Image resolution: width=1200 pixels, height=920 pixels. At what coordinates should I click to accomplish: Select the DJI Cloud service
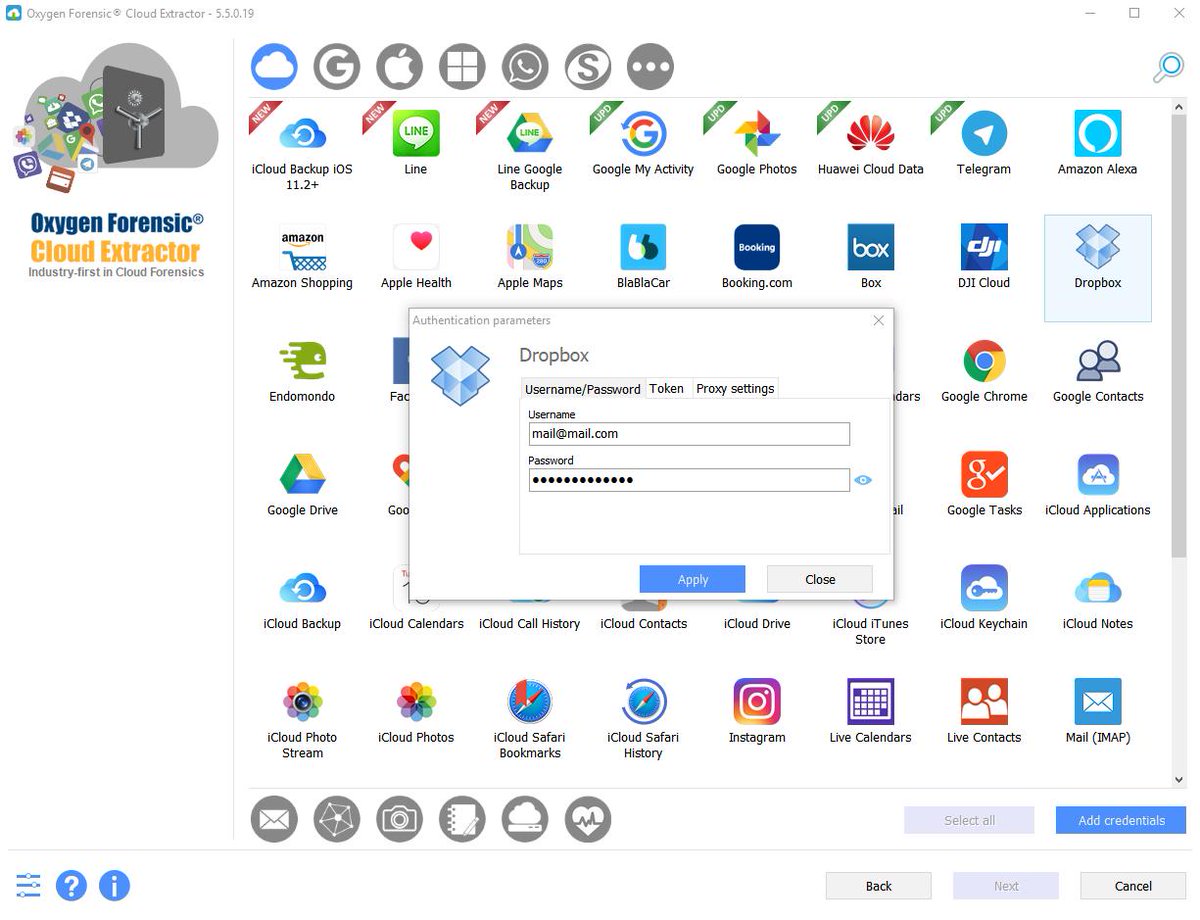[x=984, y=257]
